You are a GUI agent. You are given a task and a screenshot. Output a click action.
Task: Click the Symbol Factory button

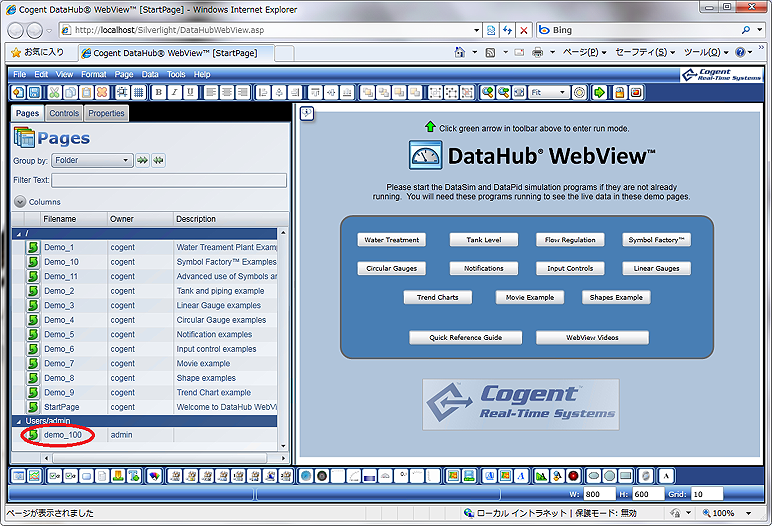(x=656, y=240)
